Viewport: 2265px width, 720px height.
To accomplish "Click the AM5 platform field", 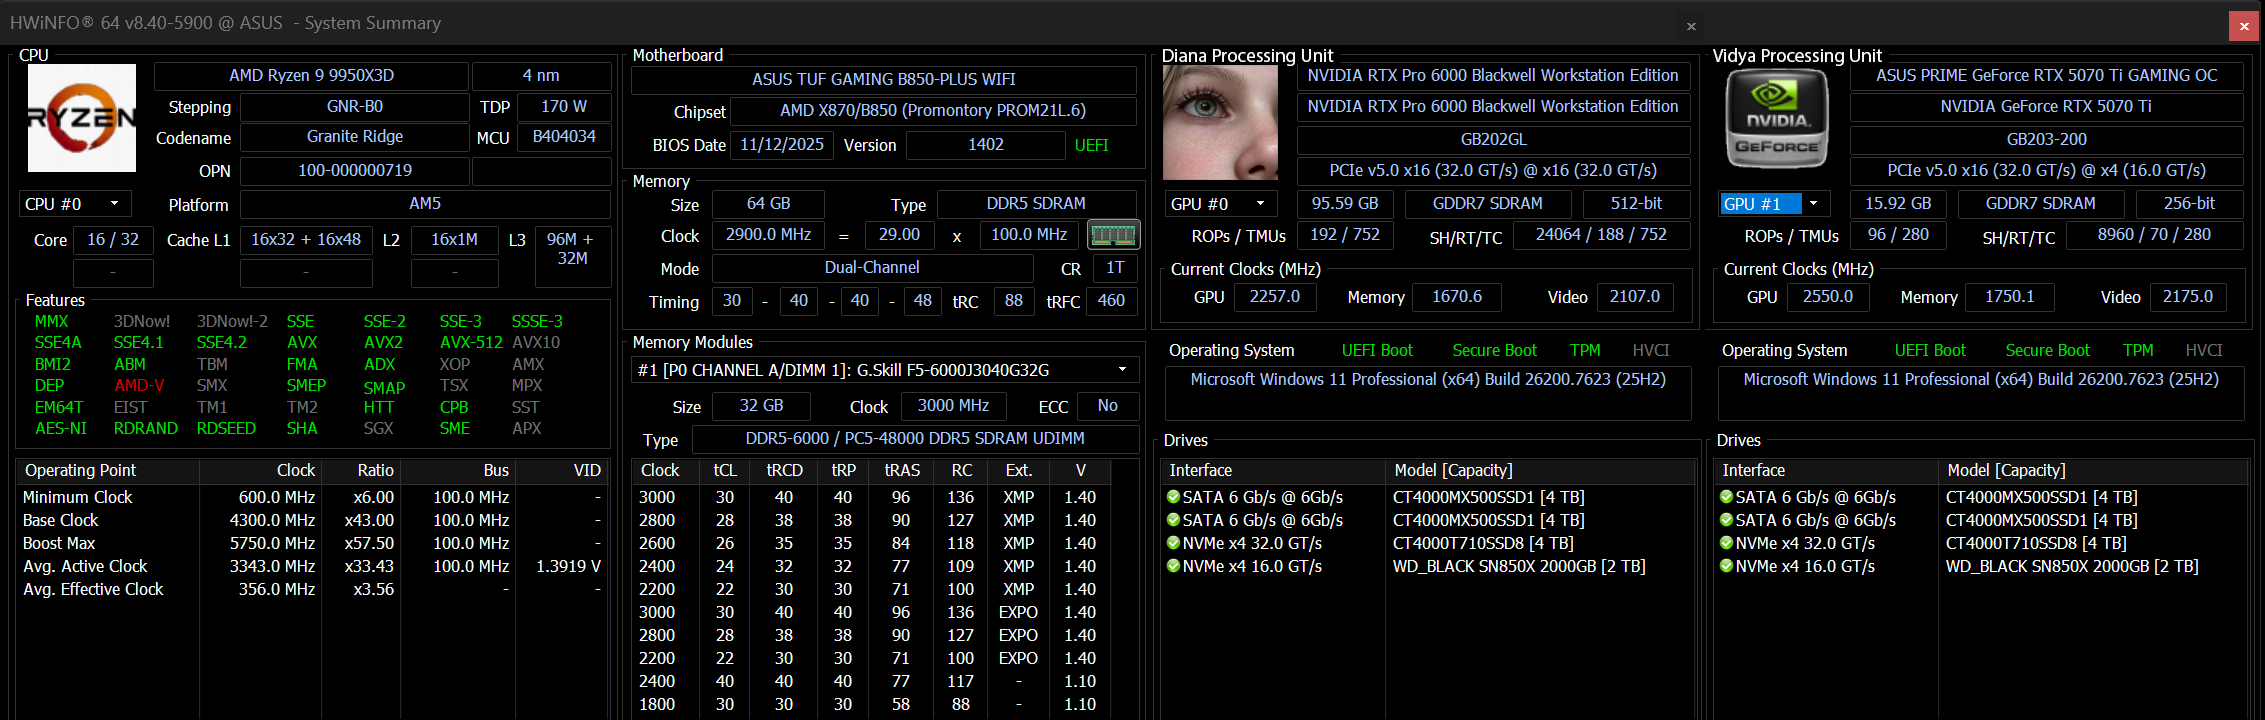I will tap(425, 204).
